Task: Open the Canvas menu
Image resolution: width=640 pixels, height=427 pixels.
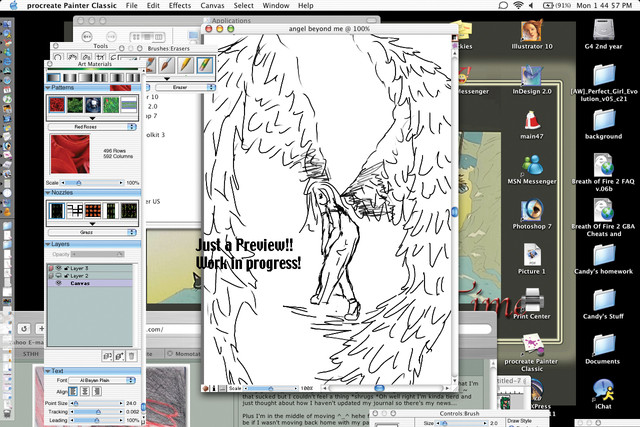Action: [x=210, y=6]
